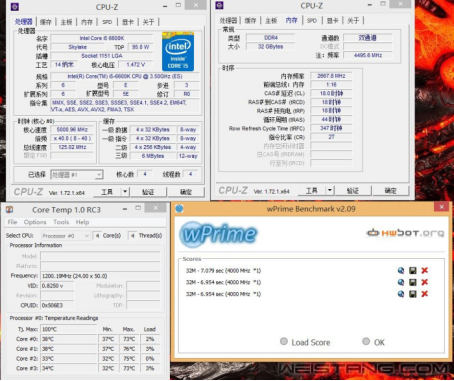Open the Processor #0 dropdown in Core Temp
This screenshot has width=454, height=381.
point(66,236)
